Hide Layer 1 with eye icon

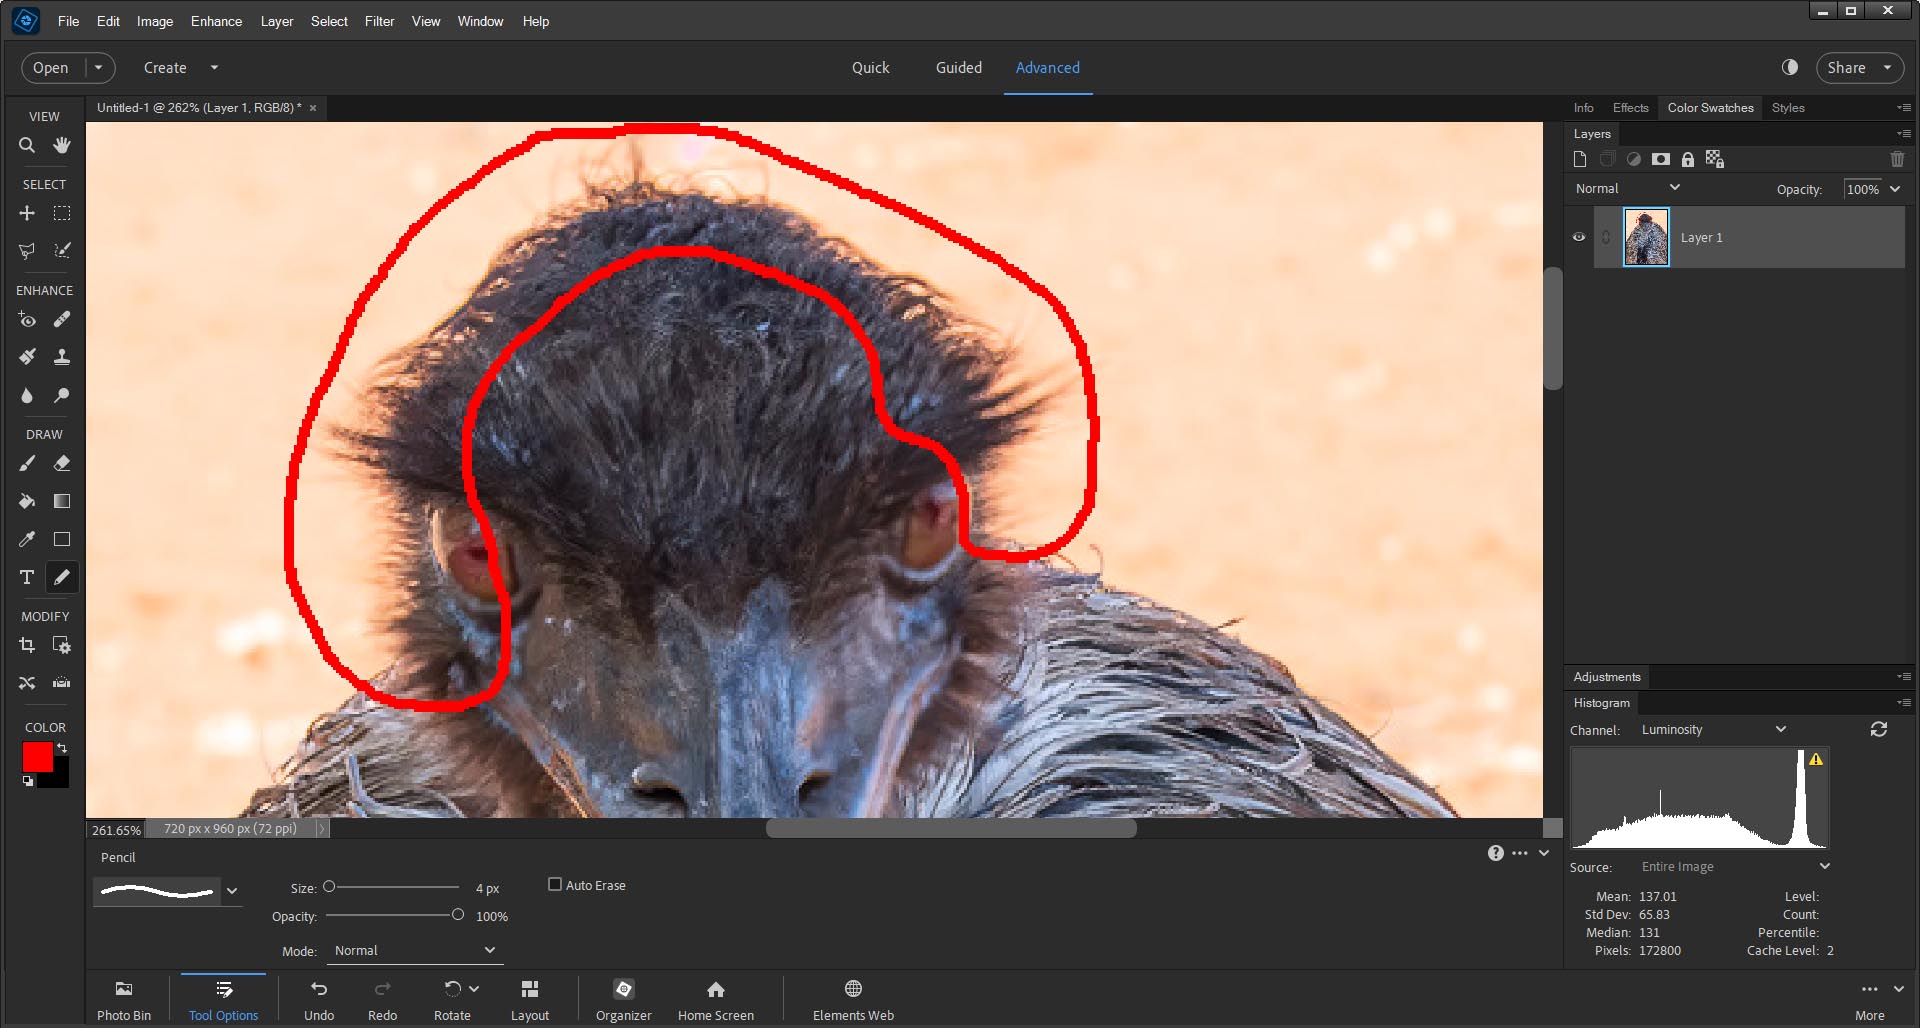(x=1579, y=238)
